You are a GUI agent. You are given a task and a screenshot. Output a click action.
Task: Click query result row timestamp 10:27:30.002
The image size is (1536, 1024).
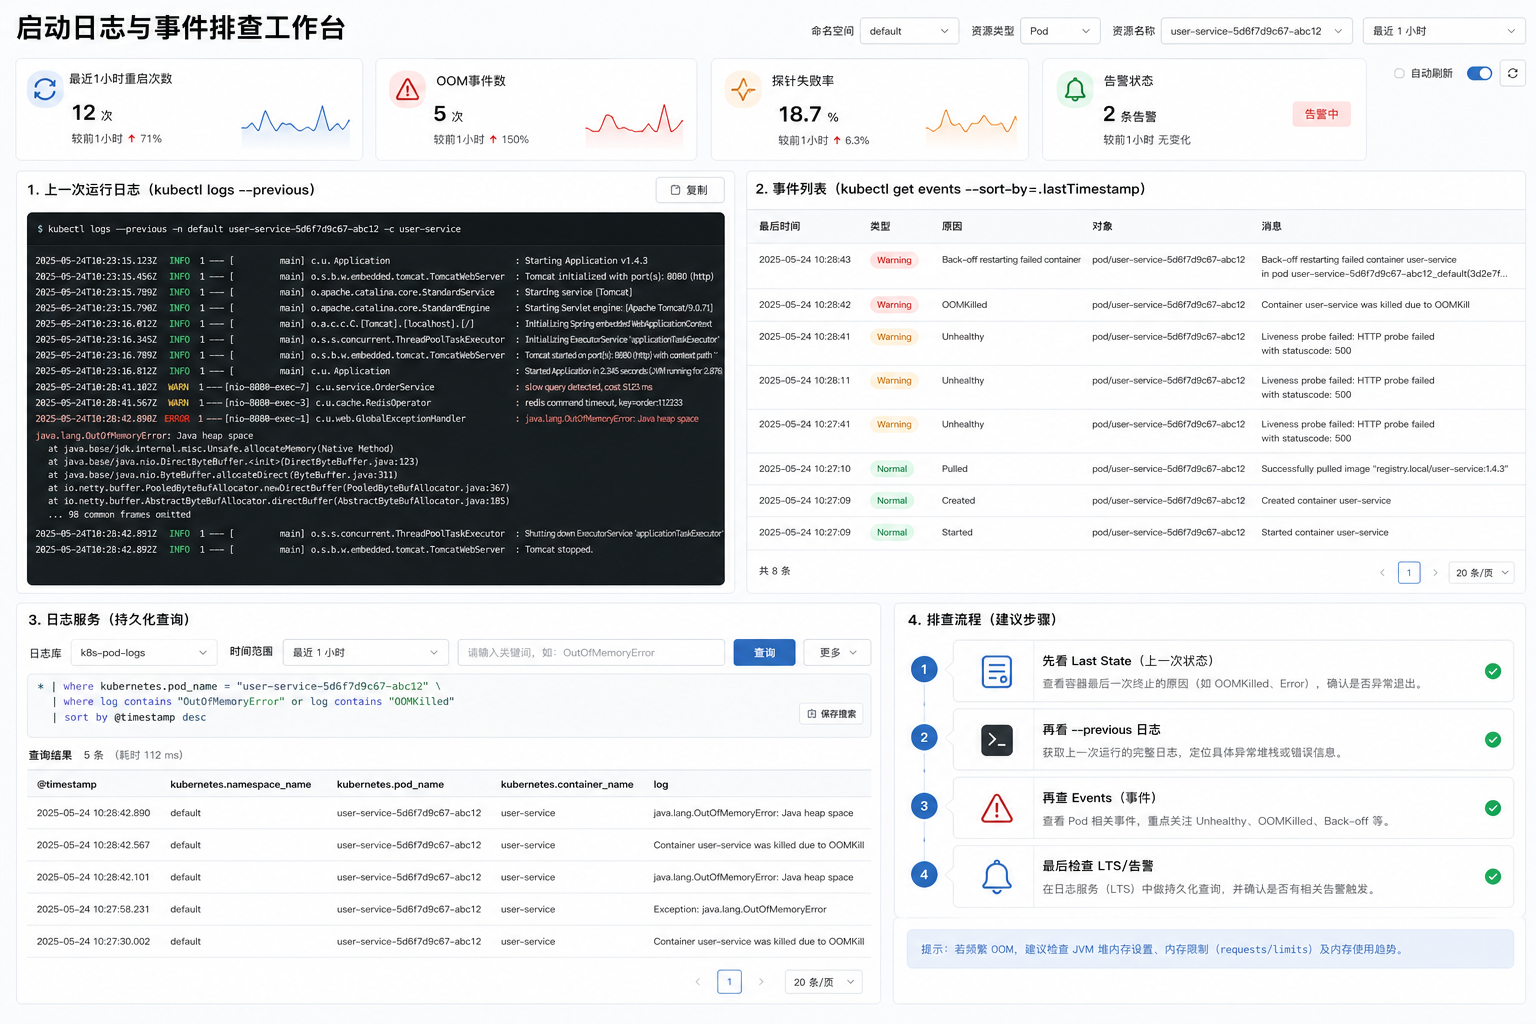click(93, 941)
